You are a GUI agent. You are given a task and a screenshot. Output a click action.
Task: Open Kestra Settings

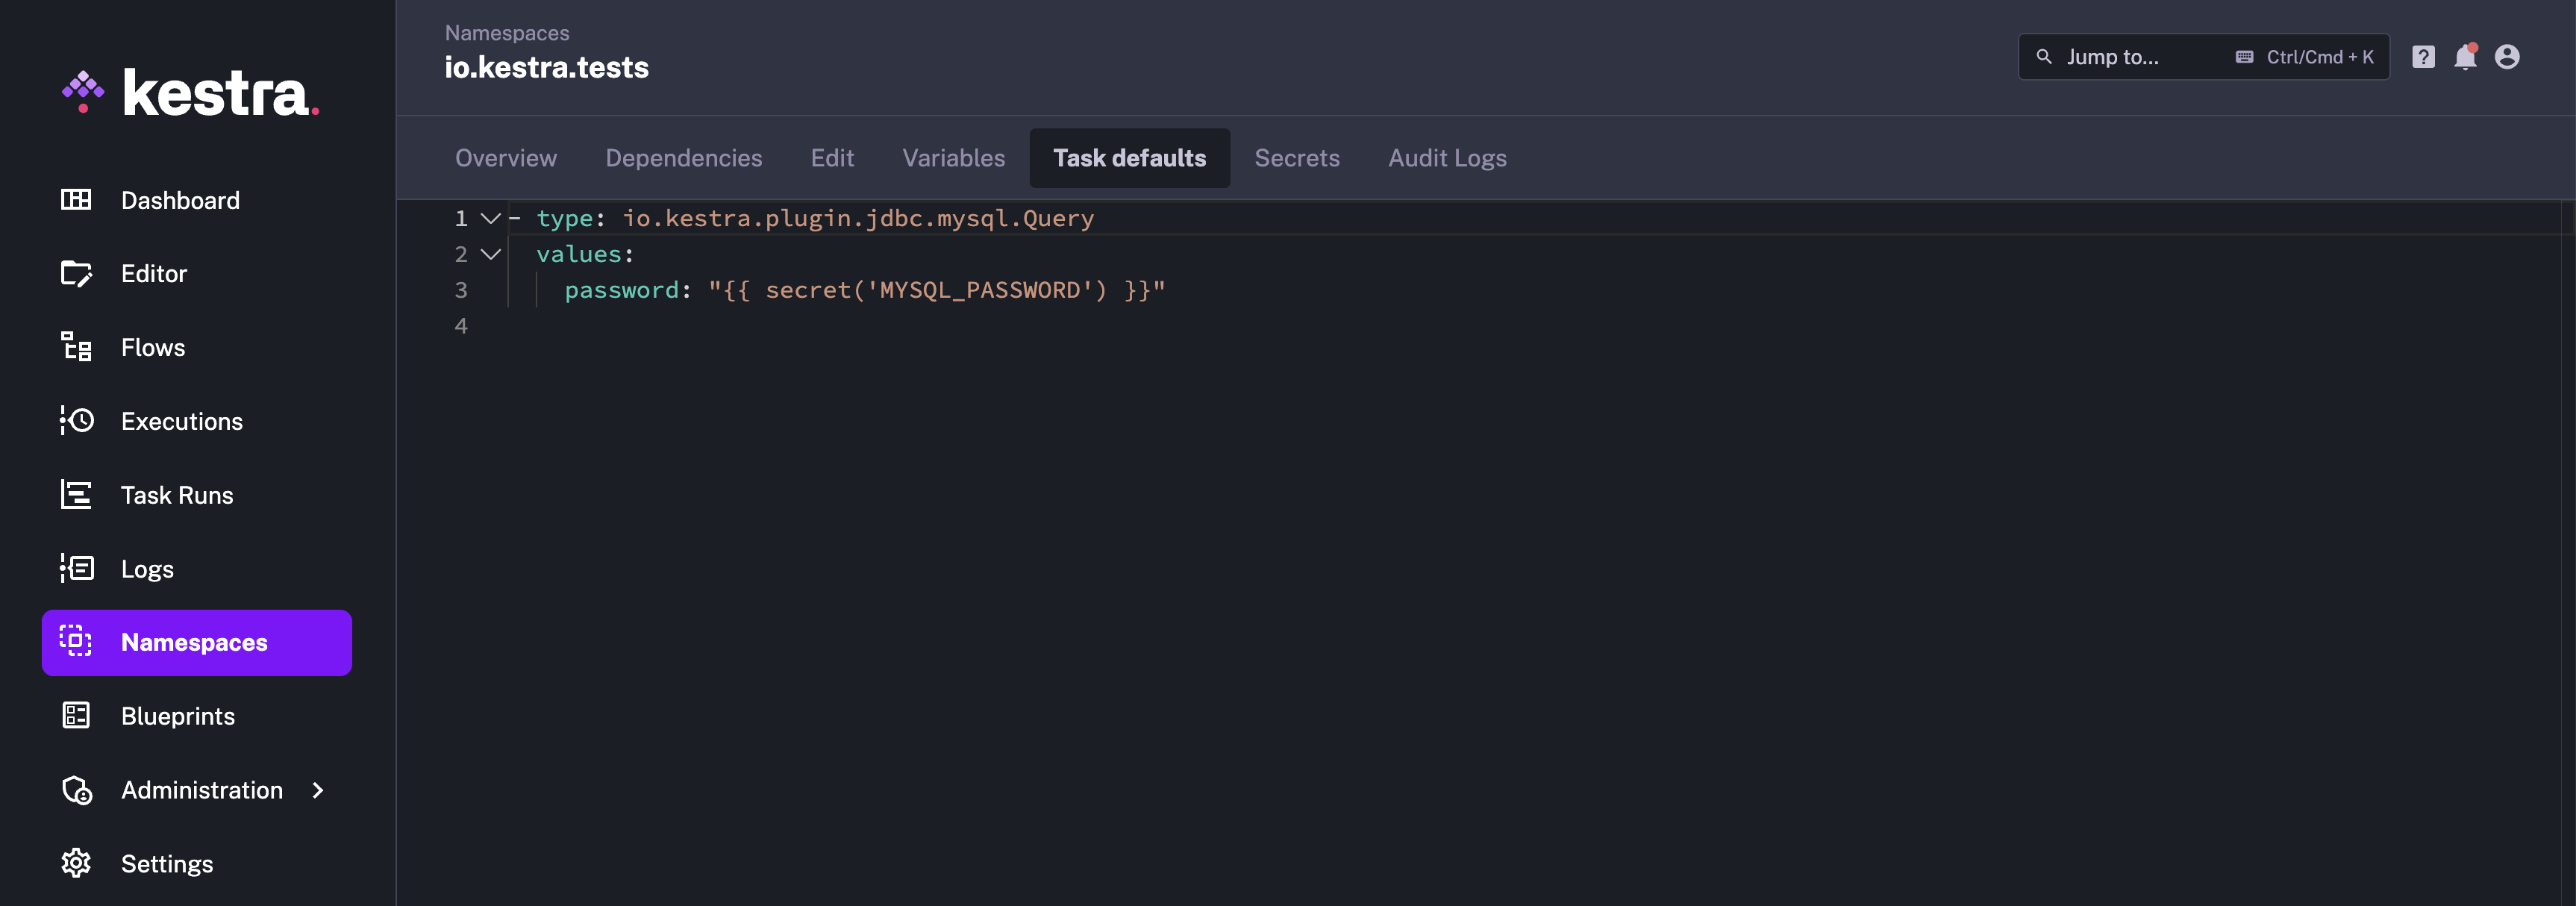pyautogui.click(x=167, y=863)
